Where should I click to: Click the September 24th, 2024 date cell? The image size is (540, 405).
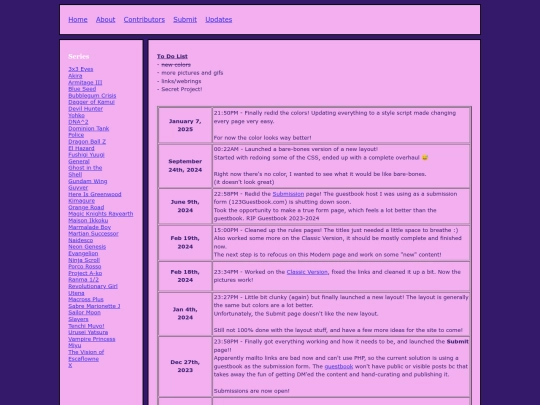(x=185, y=166)
